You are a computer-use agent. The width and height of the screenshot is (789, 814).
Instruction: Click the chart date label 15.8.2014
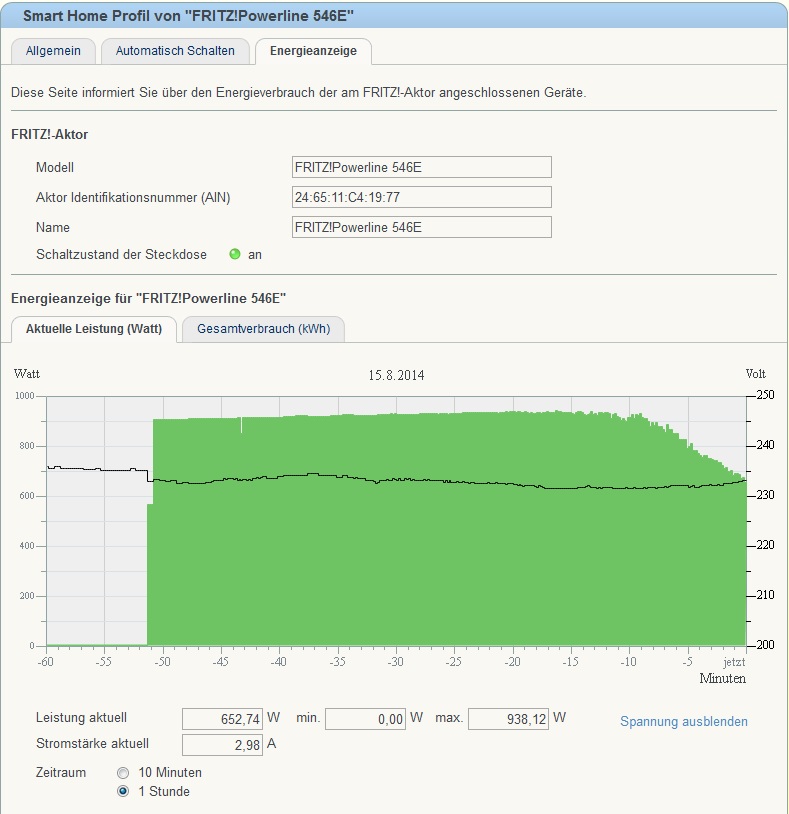(x=397, y=376)
